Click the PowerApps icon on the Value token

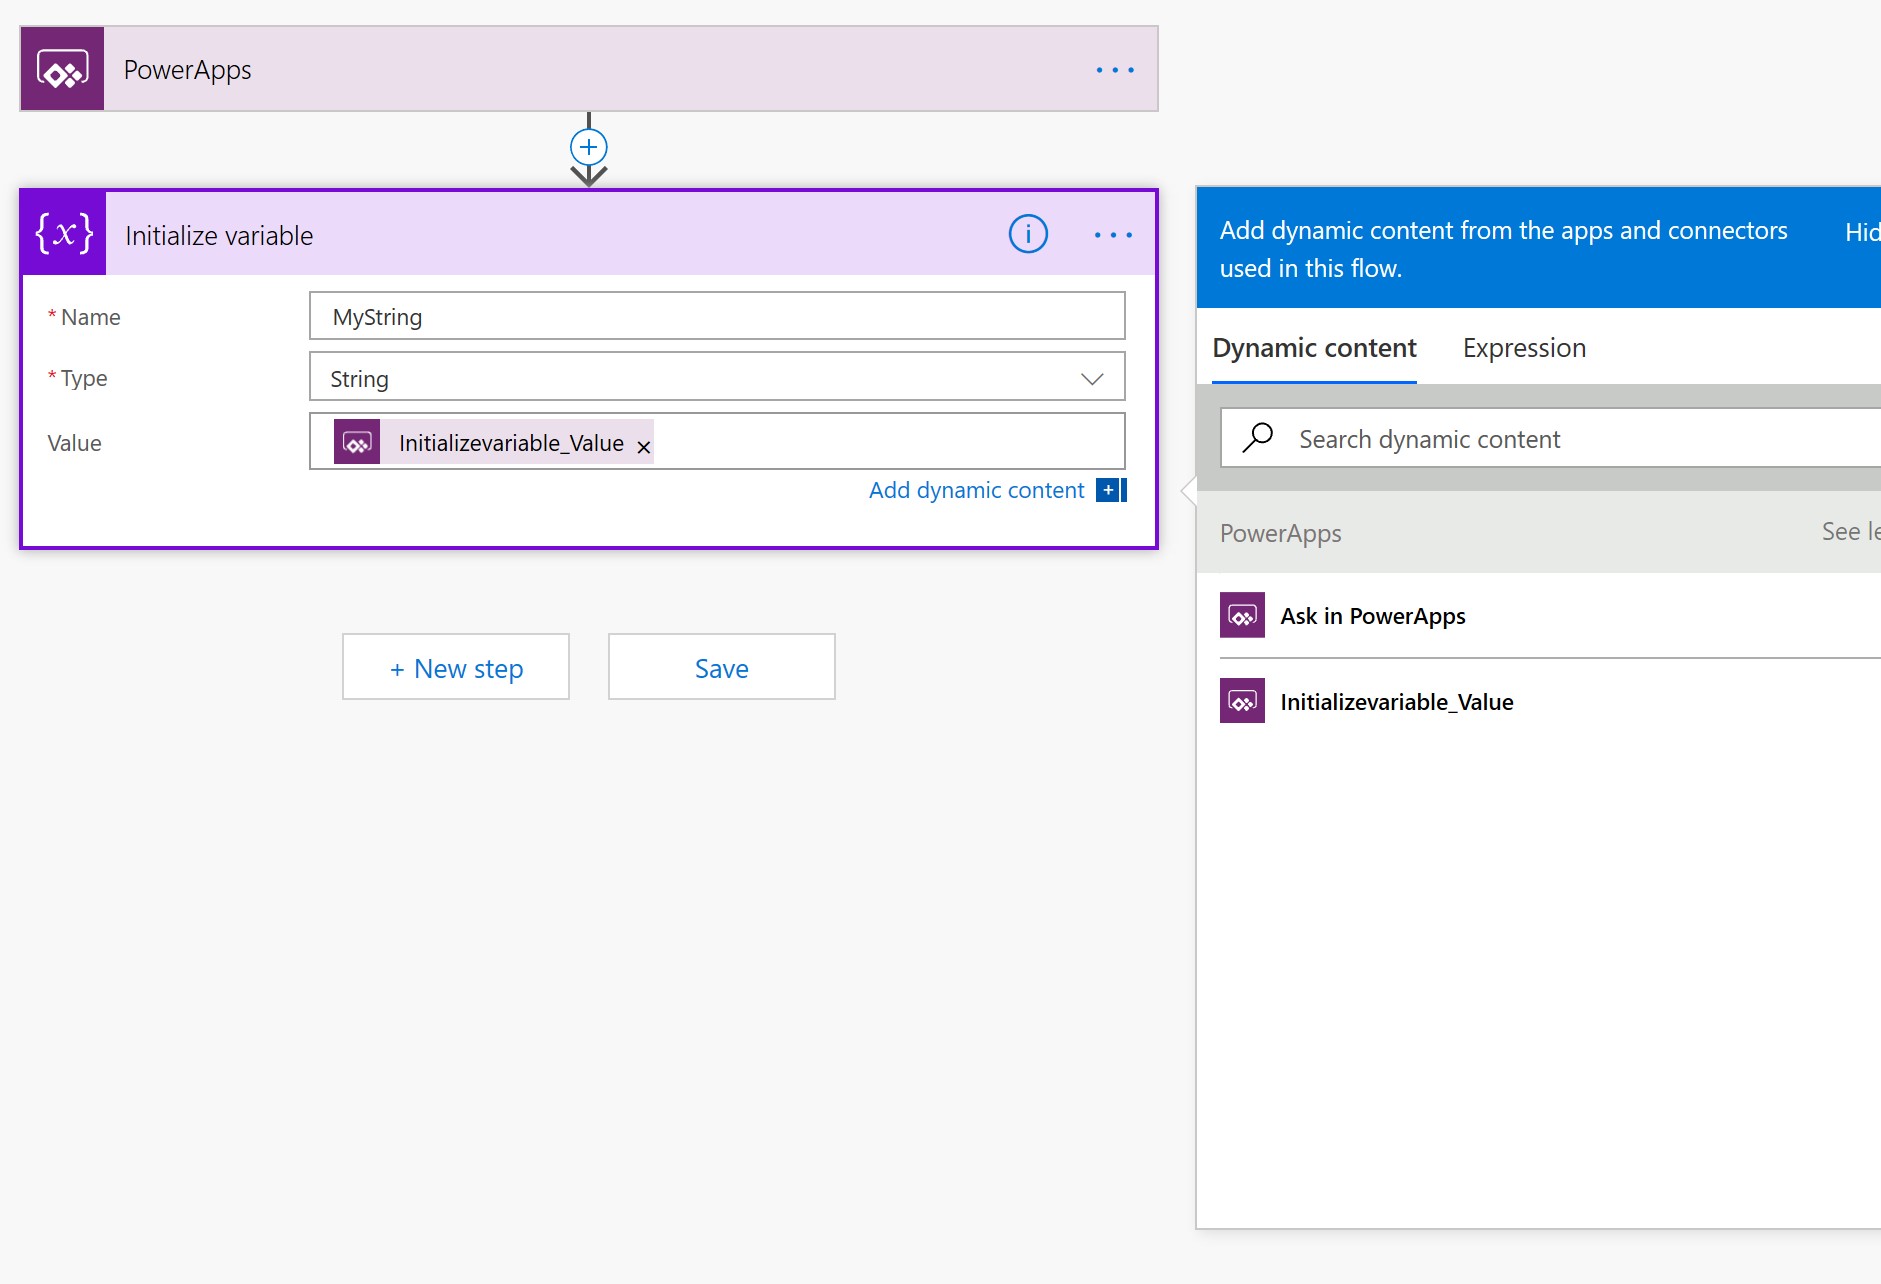[x=357, y=442]
